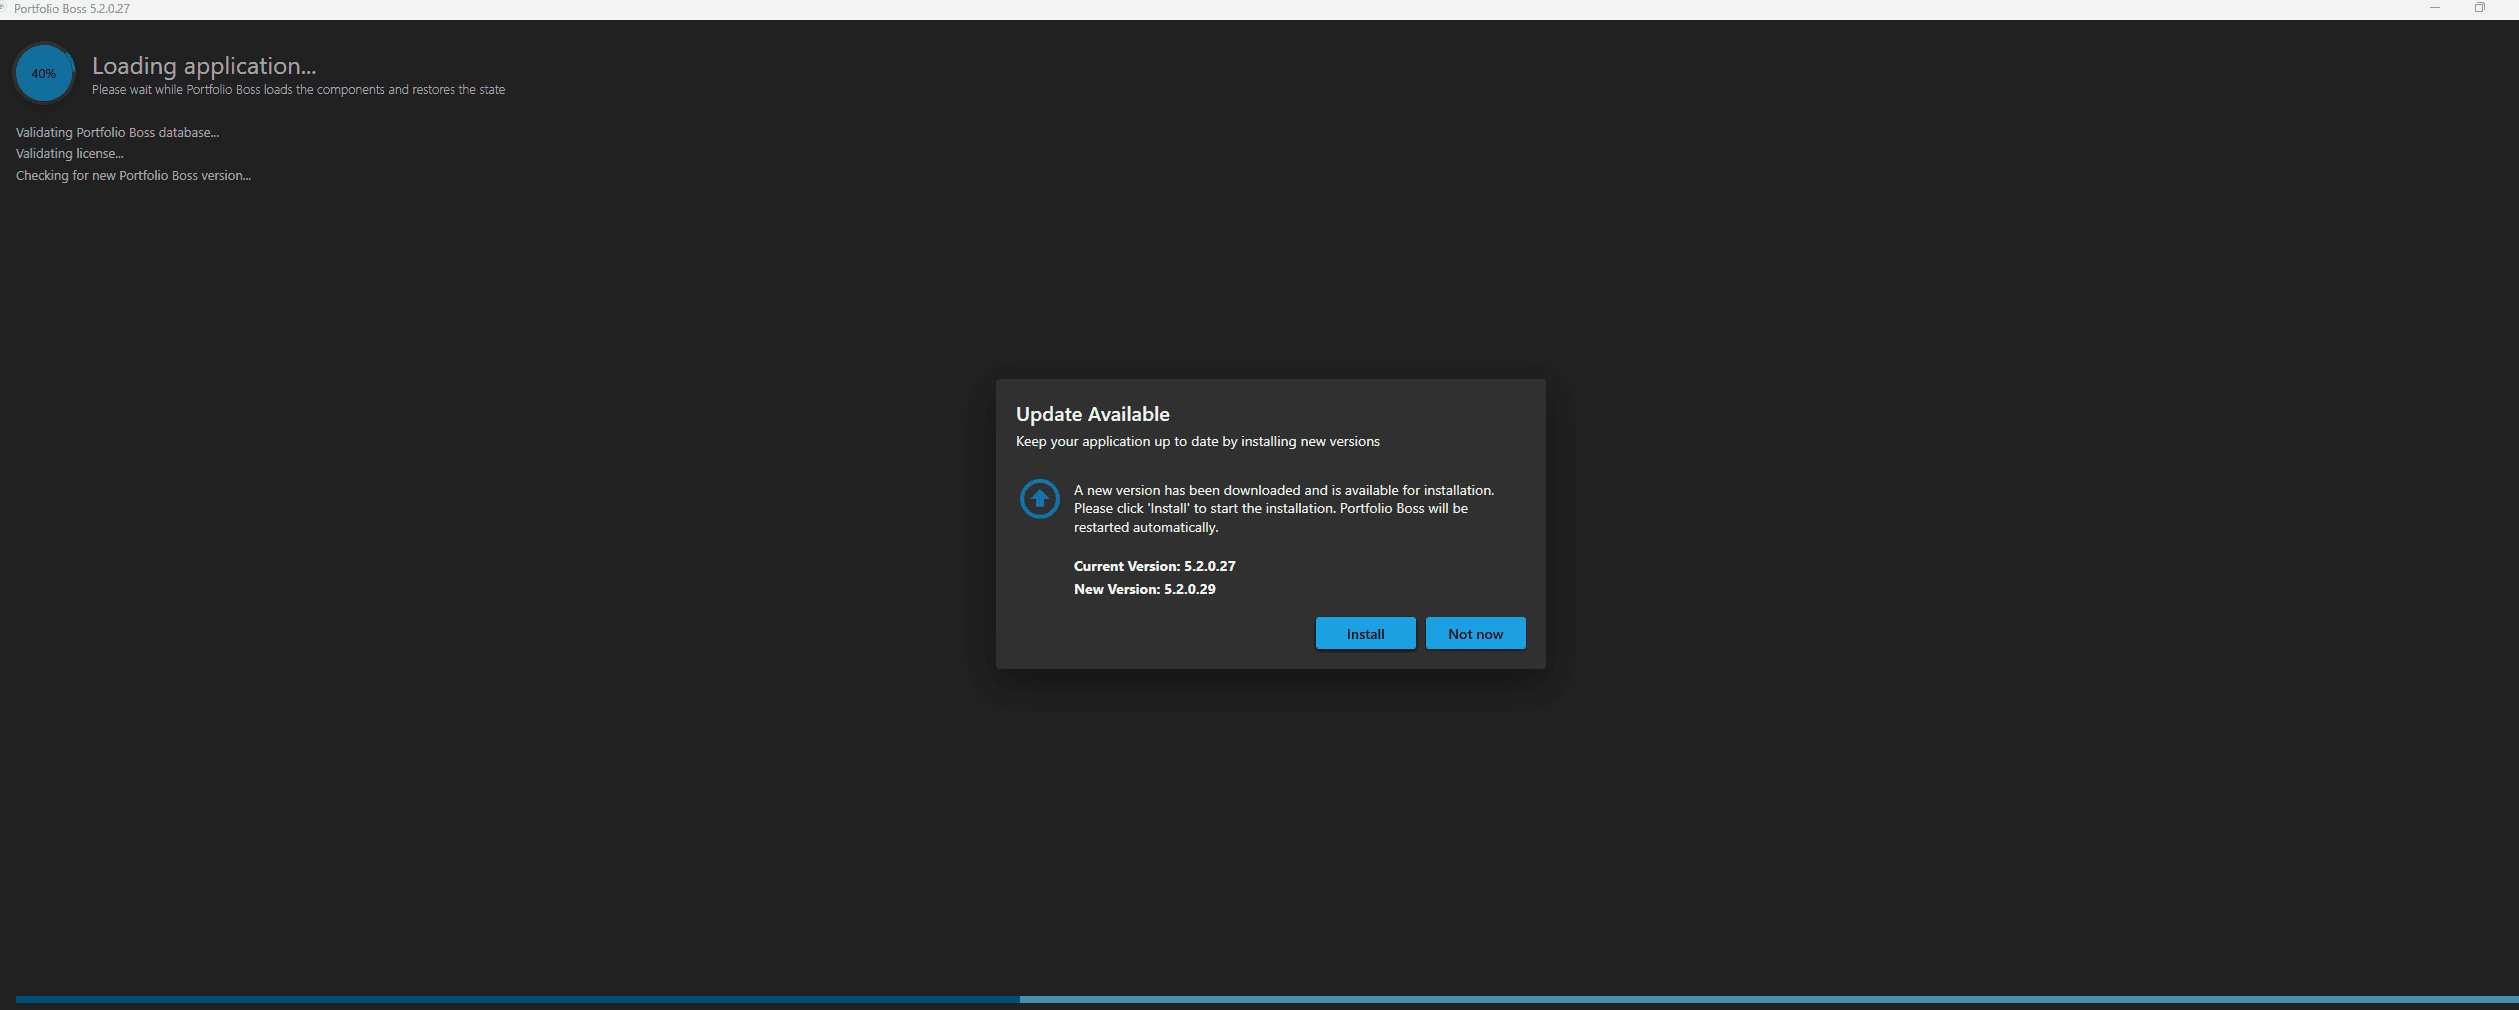
Task: Minimize the Portfolio Boss window
Action: tap(2435, 8)
